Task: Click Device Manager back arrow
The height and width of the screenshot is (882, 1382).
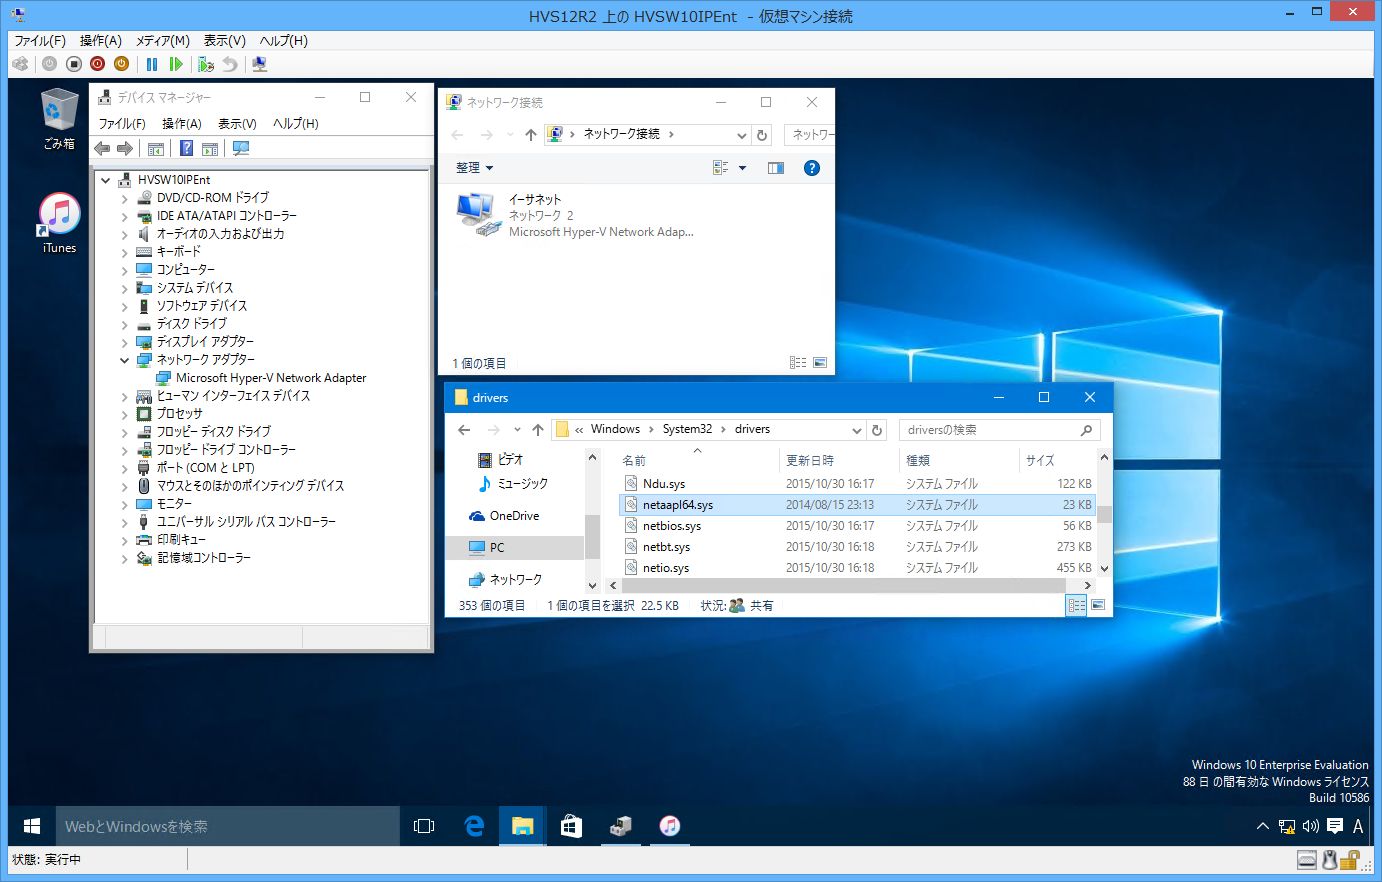Action: click(x=102, y=149)
